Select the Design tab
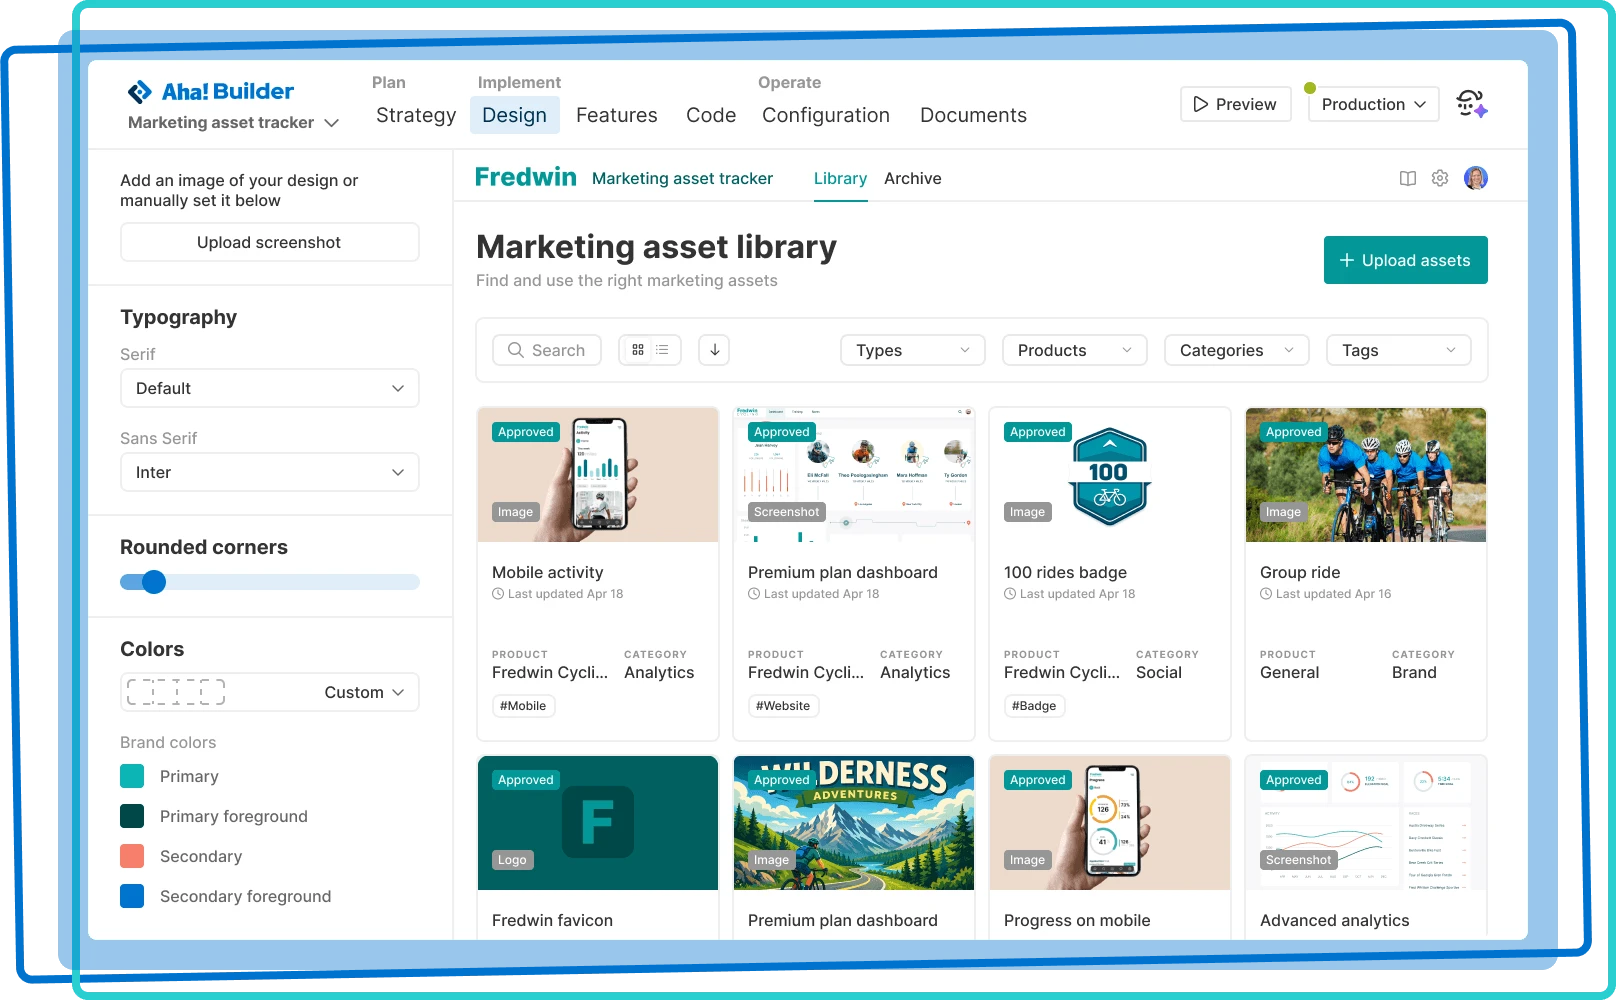The height and width of the screenshot is (1000, 1616). point(515,115)
